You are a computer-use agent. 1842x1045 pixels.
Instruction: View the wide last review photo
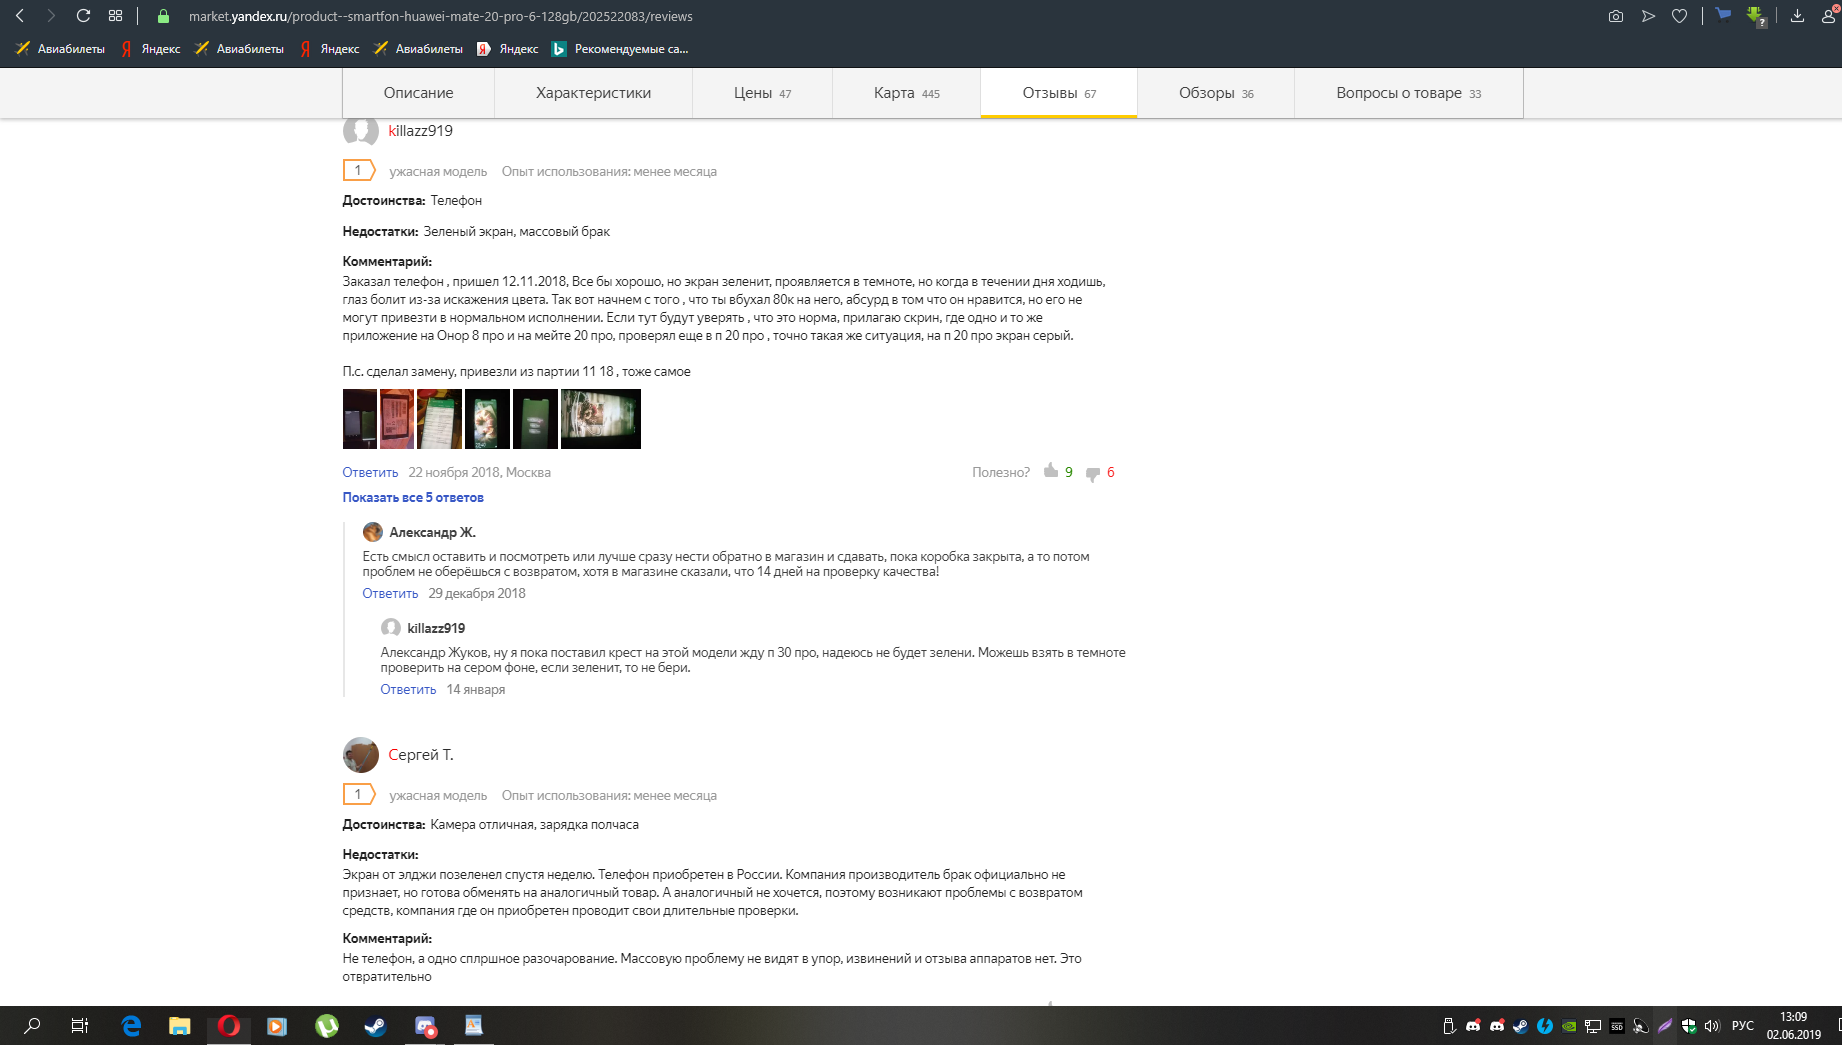tap(601, 419)
